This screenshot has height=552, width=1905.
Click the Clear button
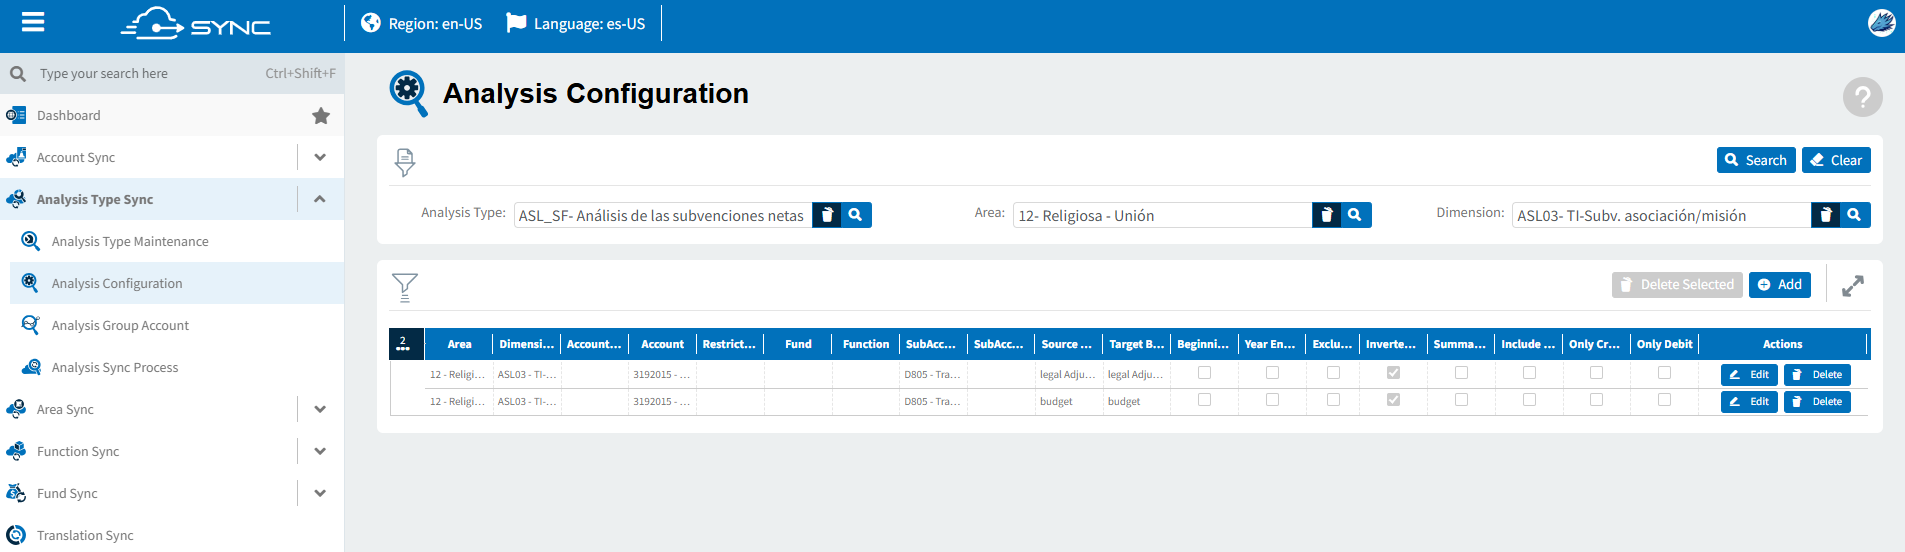point(1836,160)
